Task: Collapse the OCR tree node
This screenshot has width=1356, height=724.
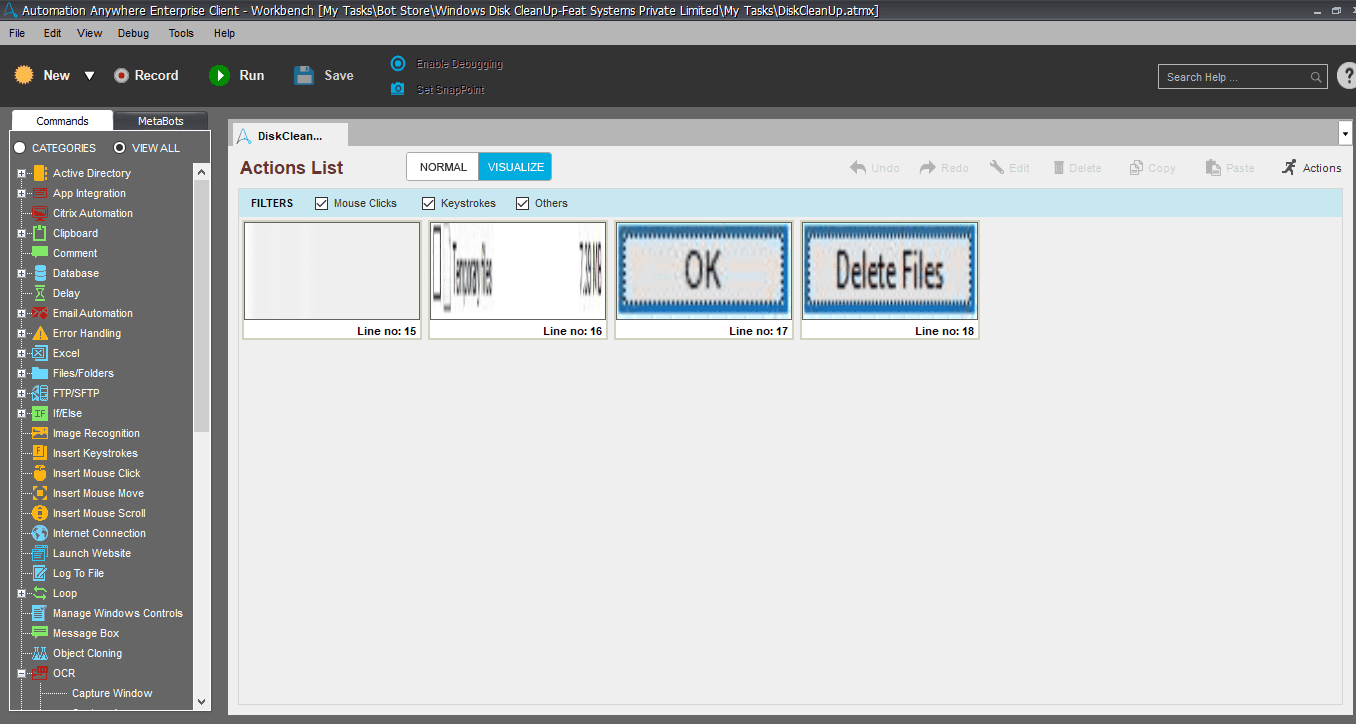Action: pyautogui.click(x=21, y=673)
